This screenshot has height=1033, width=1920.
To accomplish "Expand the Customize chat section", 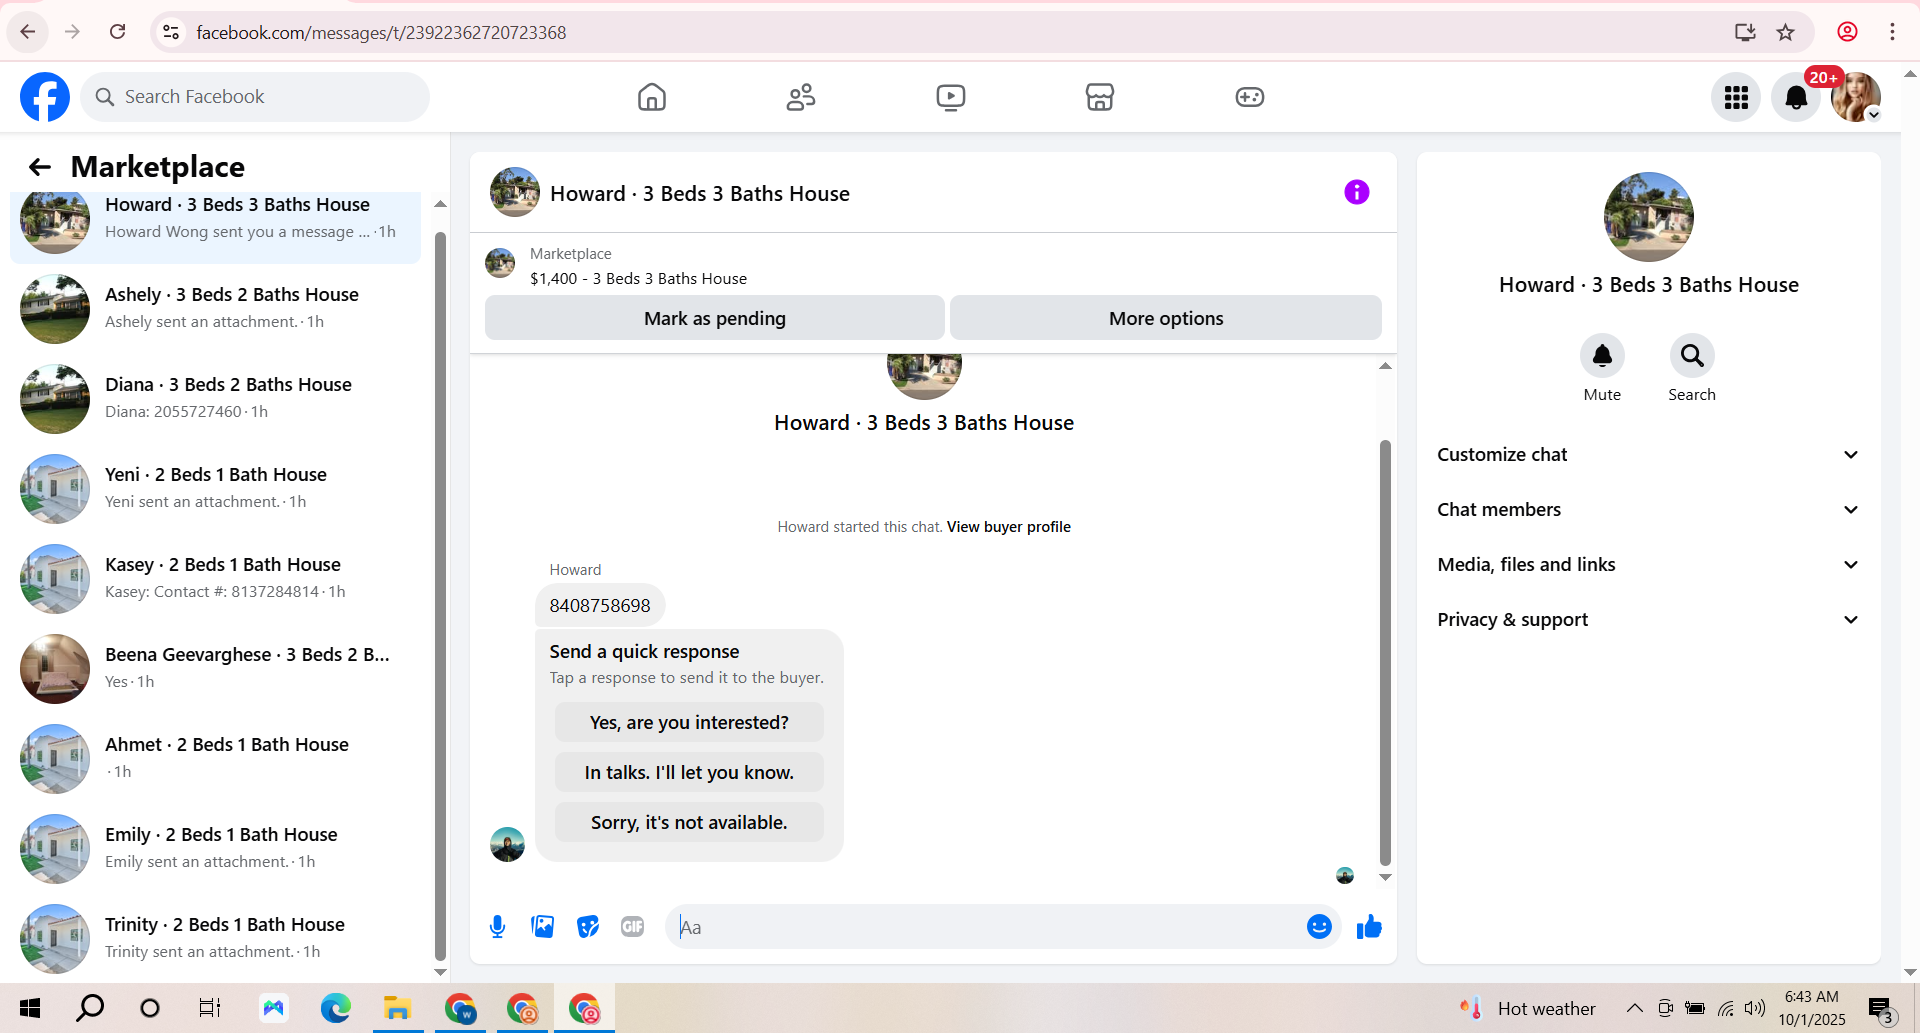I will coord(1649,455).
